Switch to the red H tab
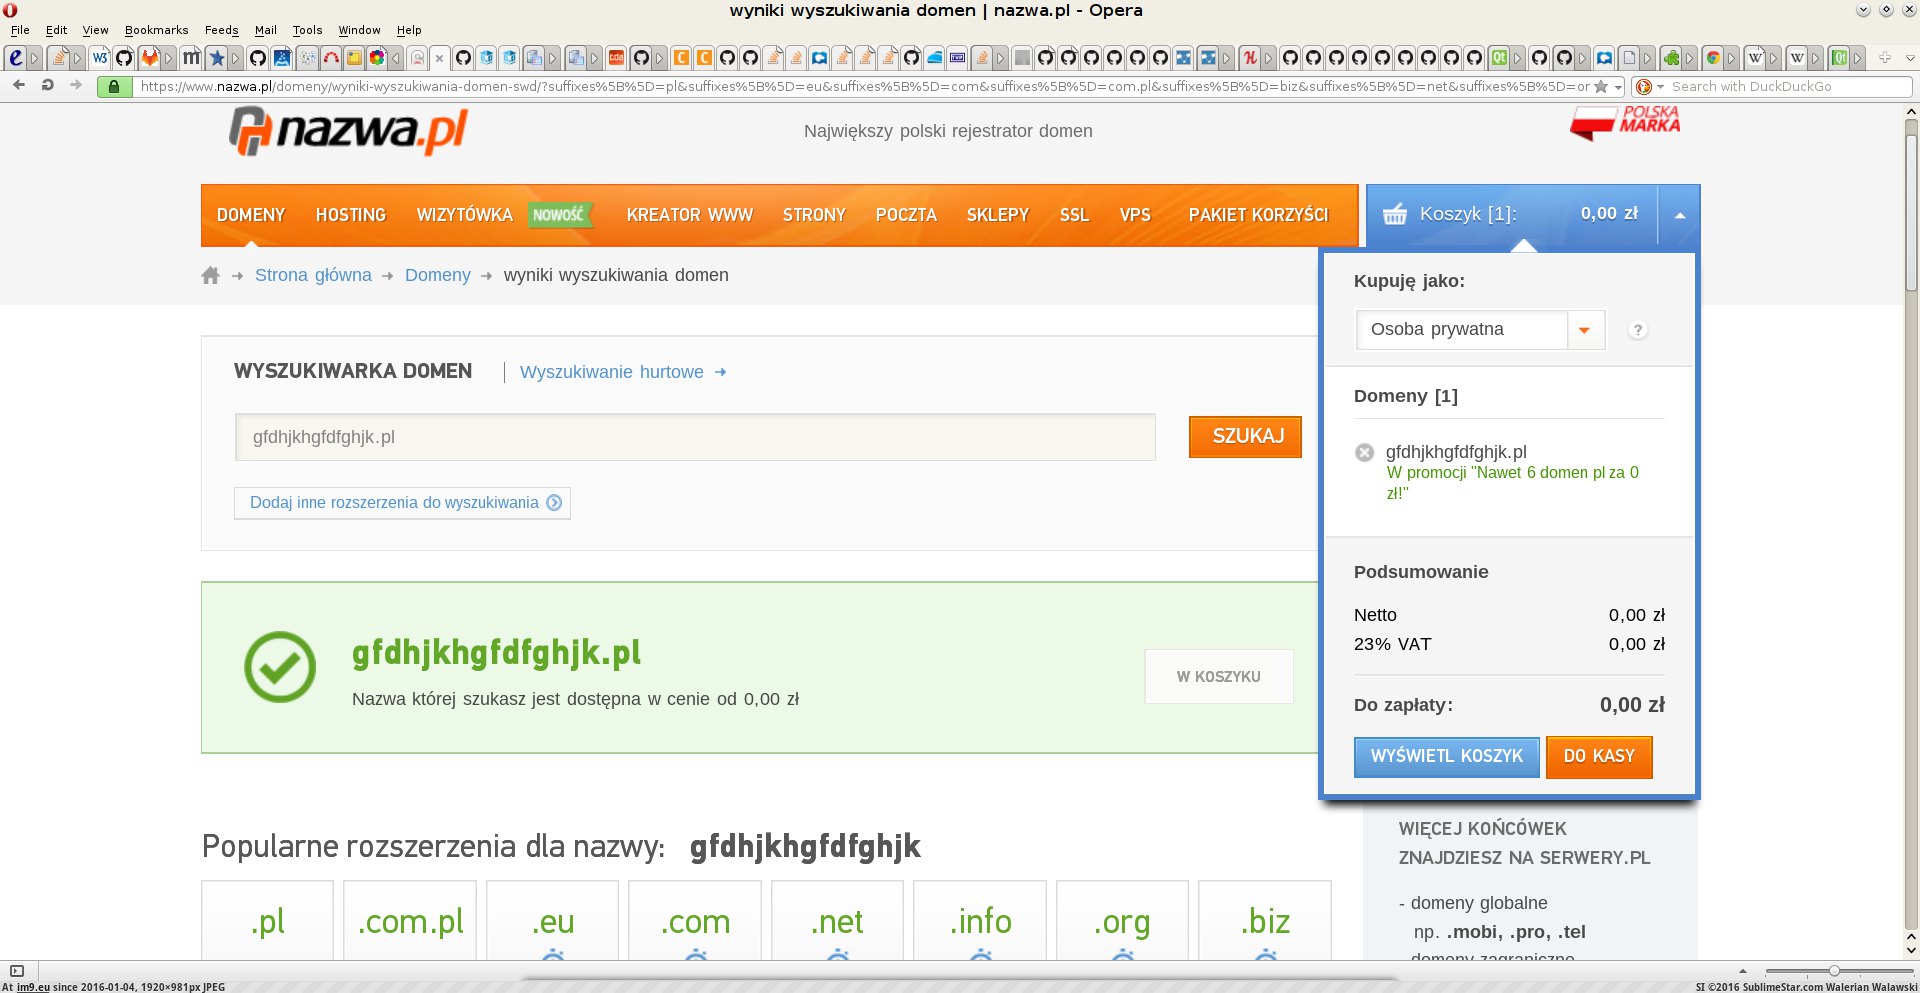 point(1249,58)
